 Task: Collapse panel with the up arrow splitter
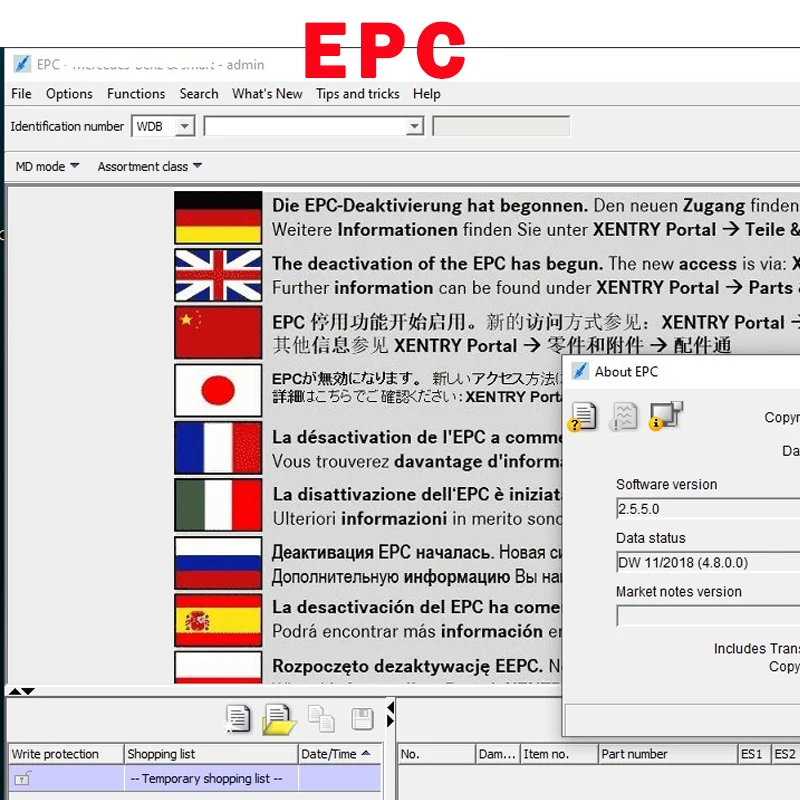[15, 691]
